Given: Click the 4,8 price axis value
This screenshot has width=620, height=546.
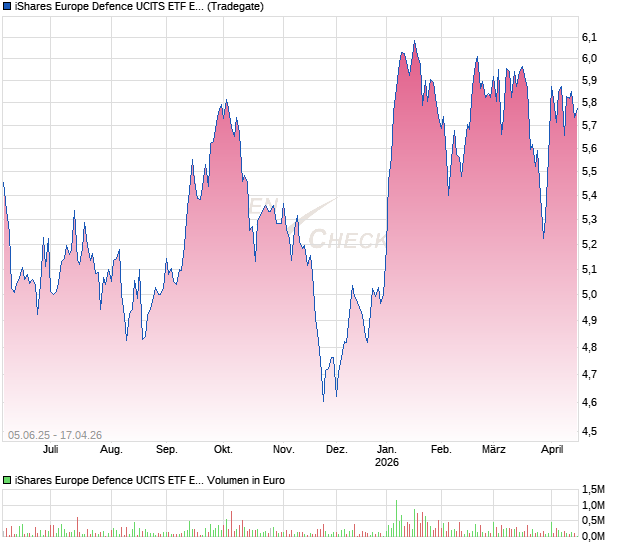Looking at the screenshot, I should pyautogui.click(x=589, y=348).
